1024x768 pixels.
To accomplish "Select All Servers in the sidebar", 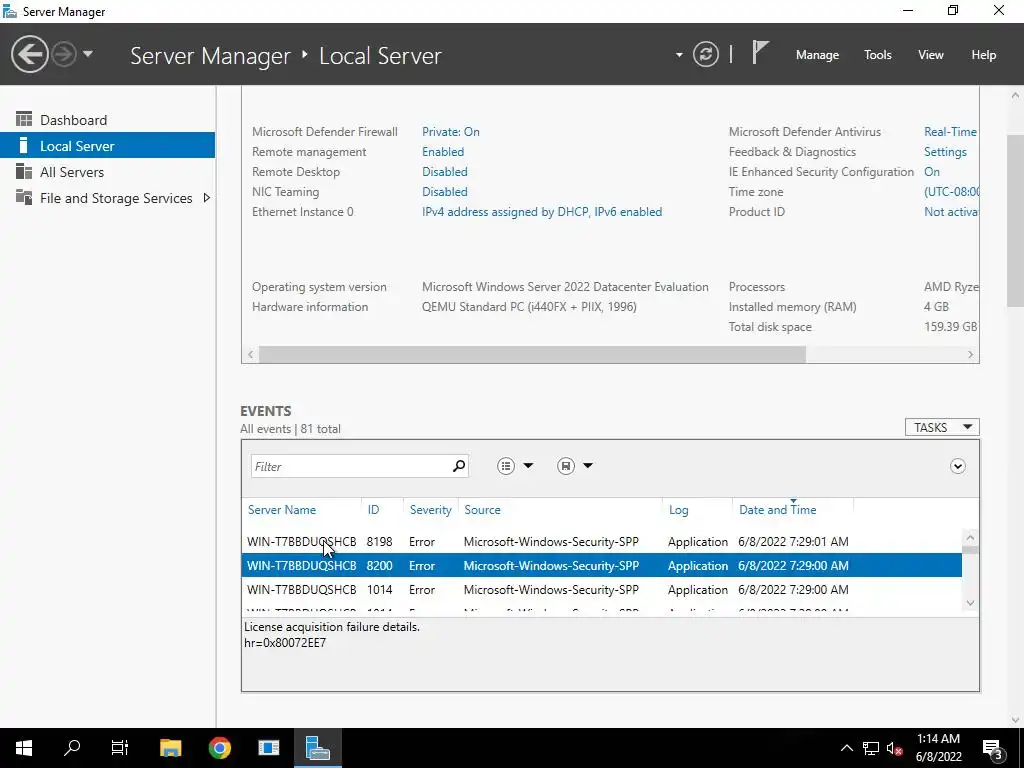I will pyautogui.click(x=107, y=172).
